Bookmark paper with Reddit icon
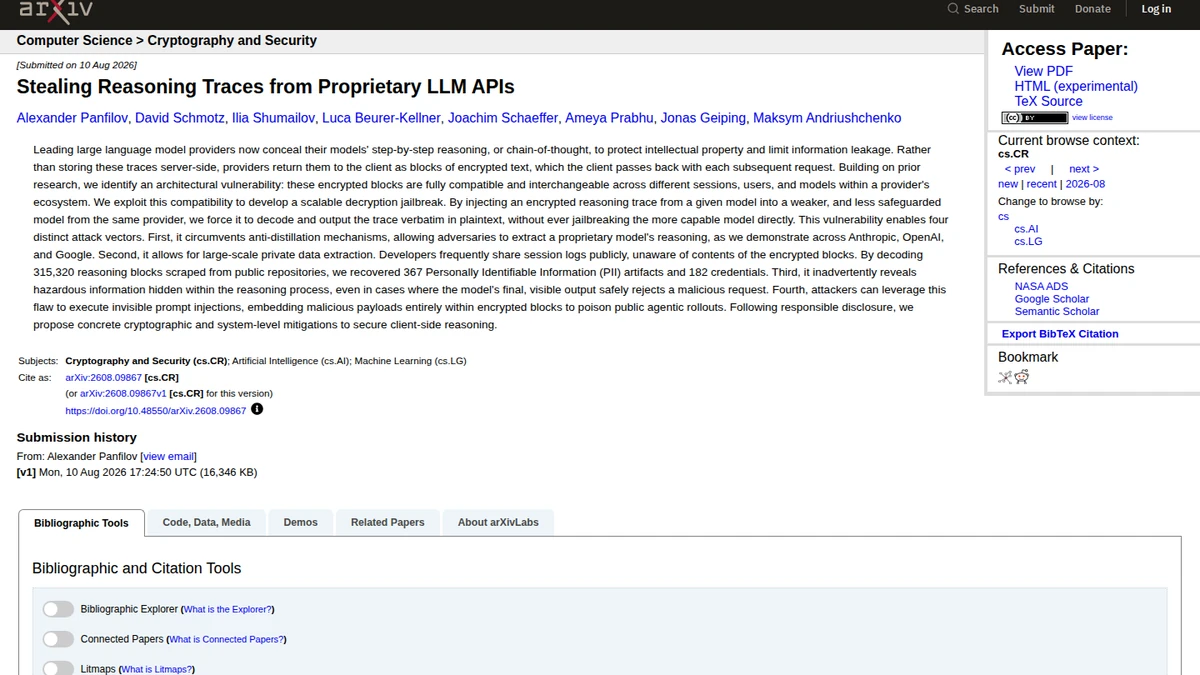The width and height of the screenshot is (1200, 675). (x=1022, y=377)
